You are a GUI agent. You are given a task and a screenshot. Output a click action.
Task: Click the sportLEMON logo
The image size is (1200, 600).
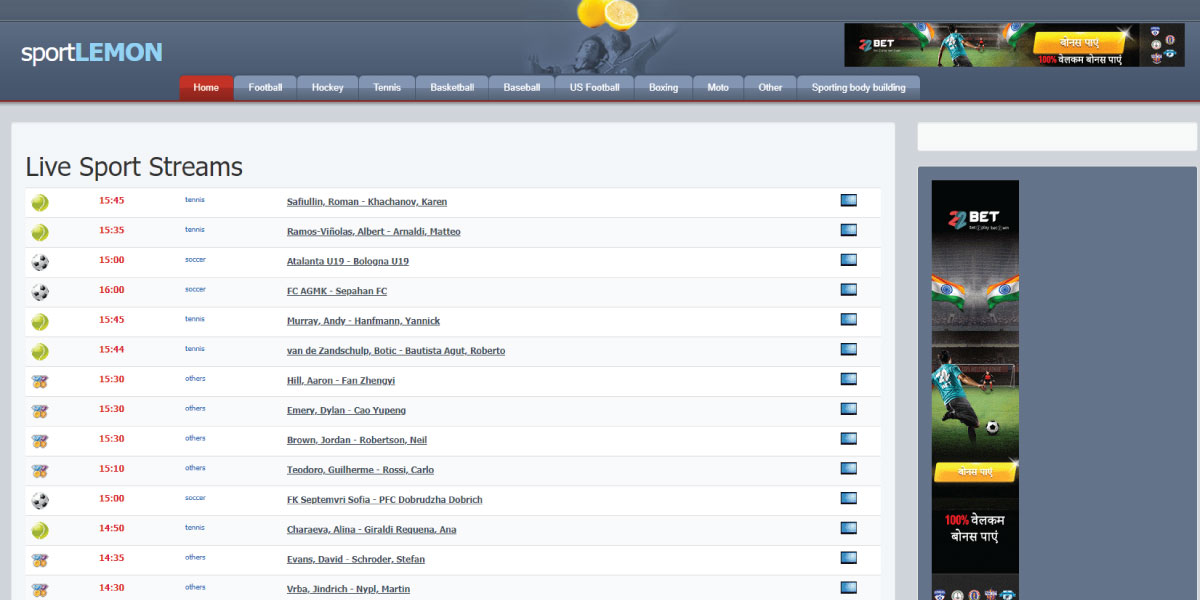pyautogui.click(x=92, y=53)
